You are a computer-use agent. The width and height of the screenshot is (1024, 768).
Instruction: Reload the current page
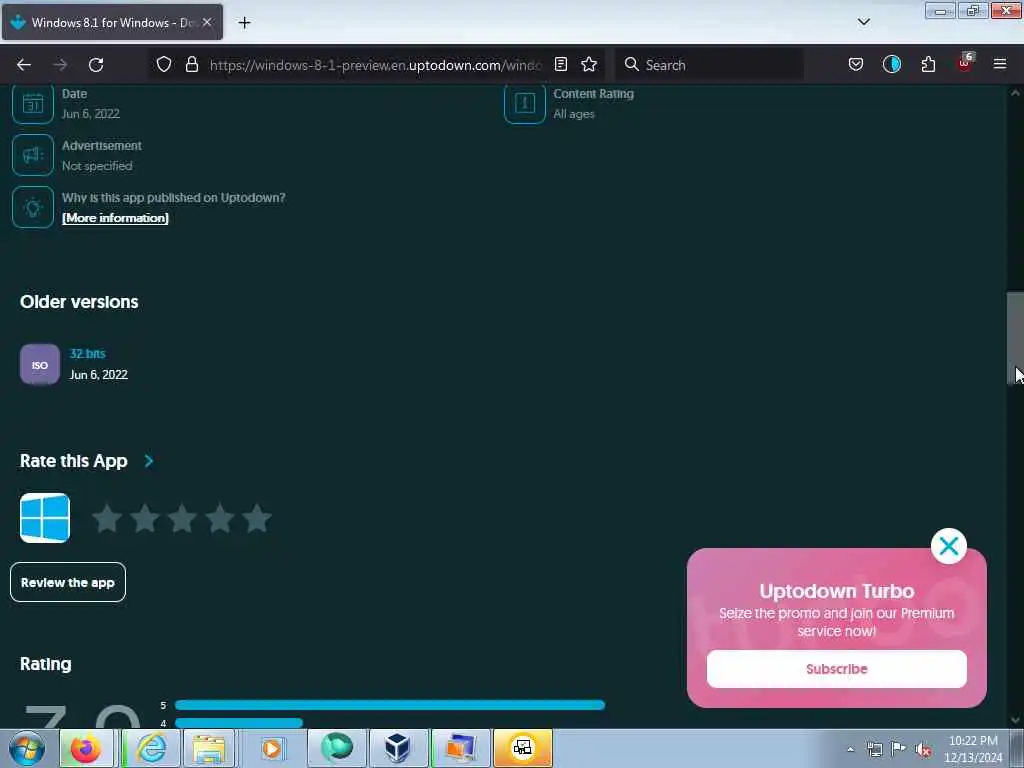(96, 65)
